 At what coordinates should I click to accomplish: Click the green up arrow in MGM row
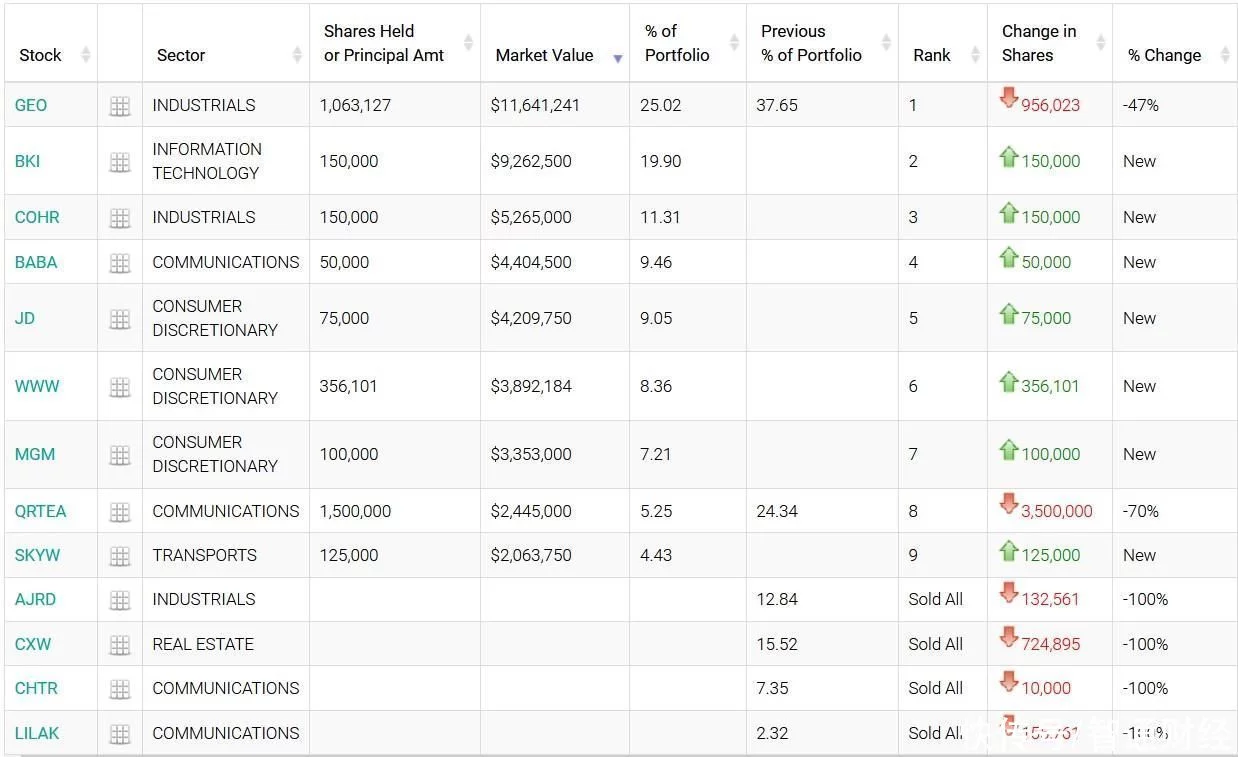1008,449
